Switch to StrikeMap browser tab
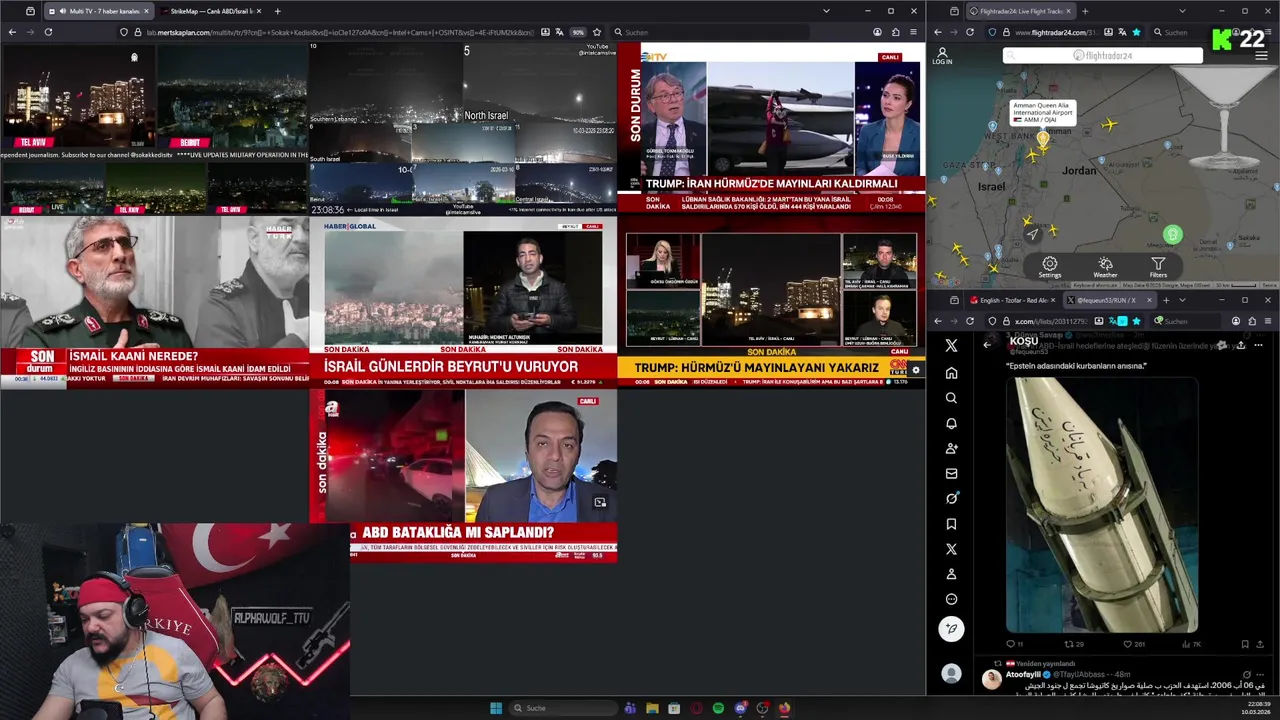The height and width of the screenshot is (720, 1280). click(x=210, y=11)
